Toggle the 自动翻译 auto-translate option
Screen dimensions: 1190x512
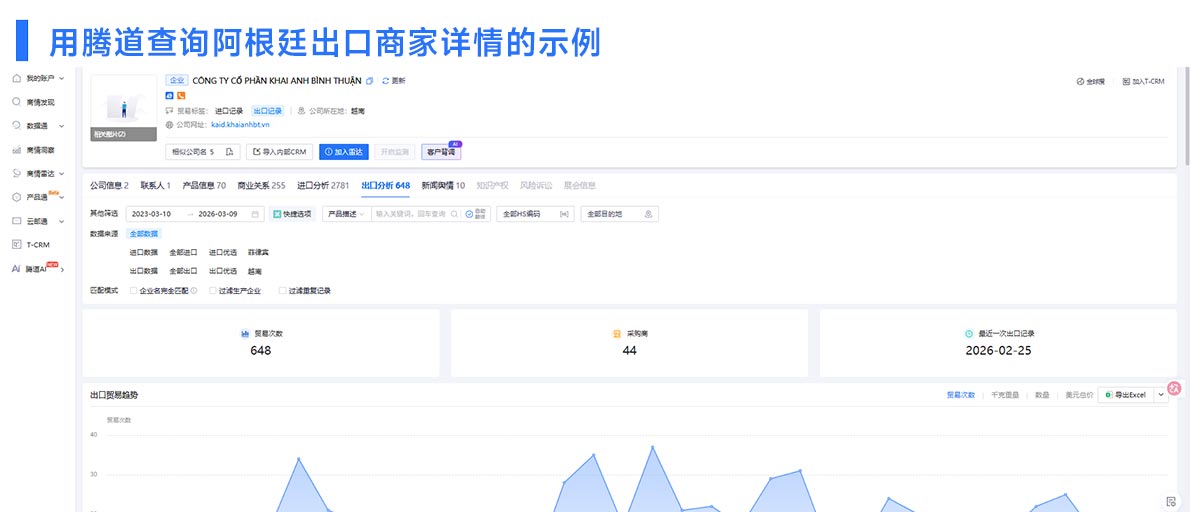click(x=477, y=214)
